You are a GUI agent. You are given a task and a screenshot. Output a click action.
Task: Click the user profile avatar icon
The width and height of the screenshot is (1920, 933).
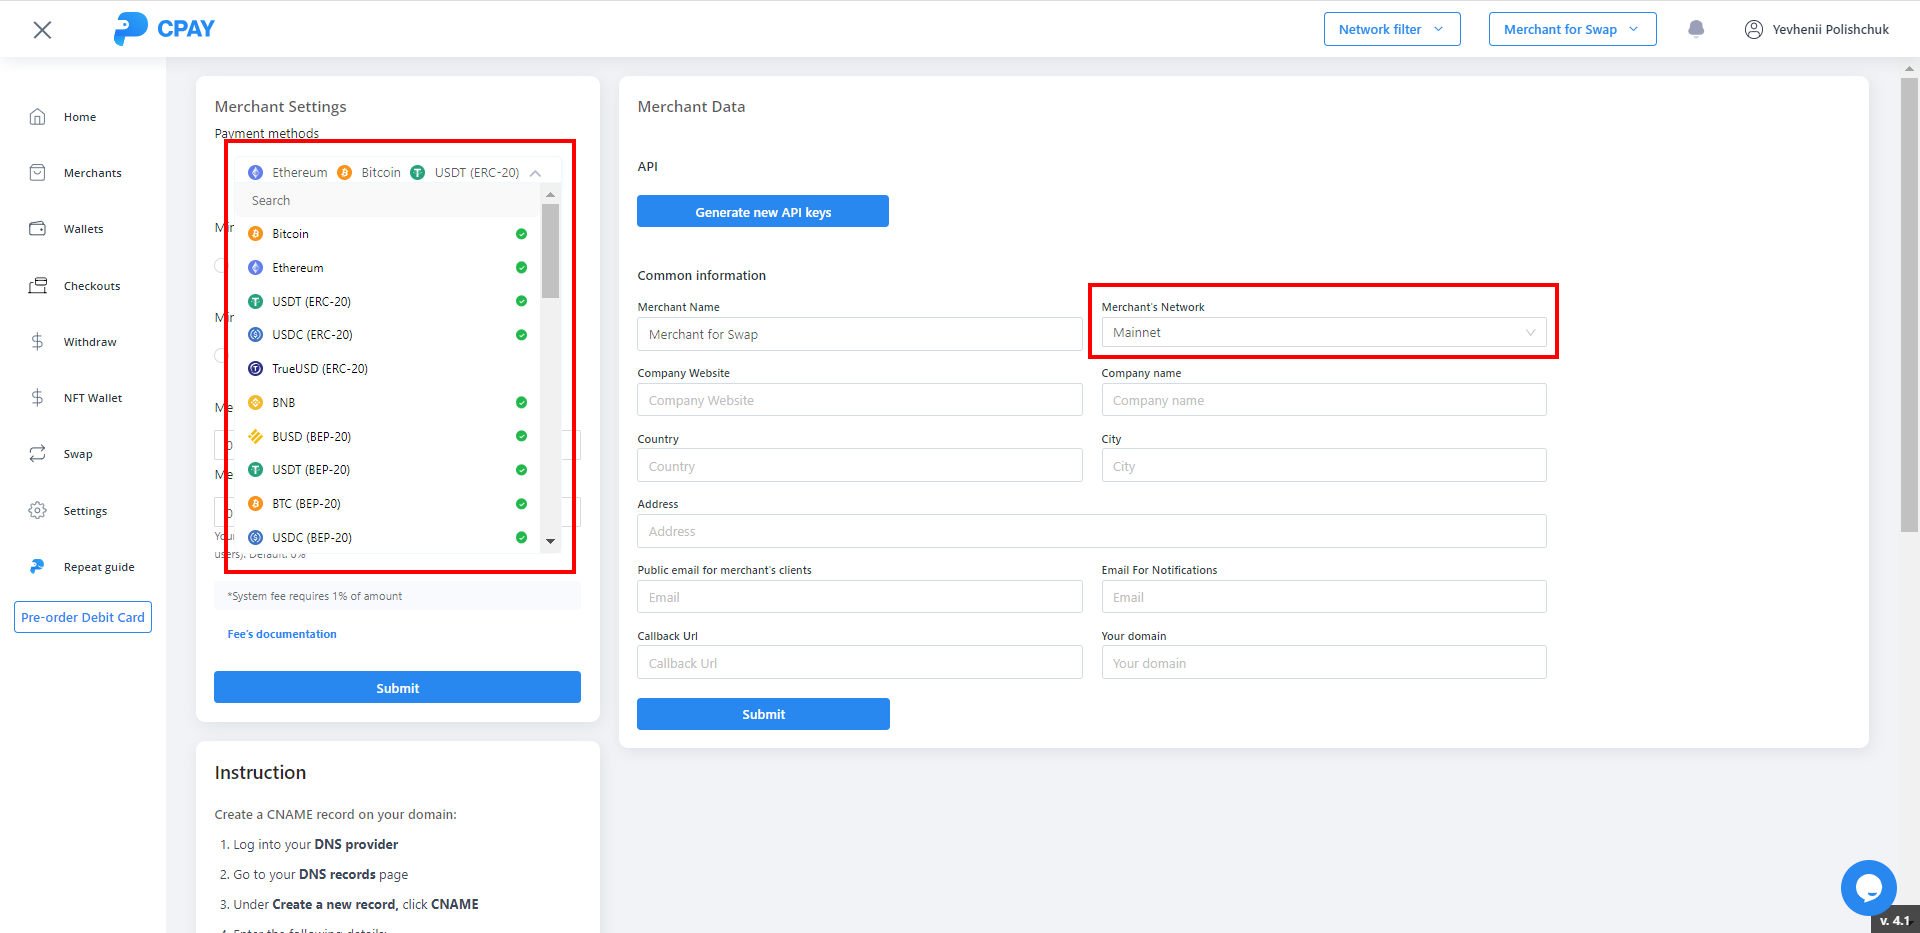1753,30
